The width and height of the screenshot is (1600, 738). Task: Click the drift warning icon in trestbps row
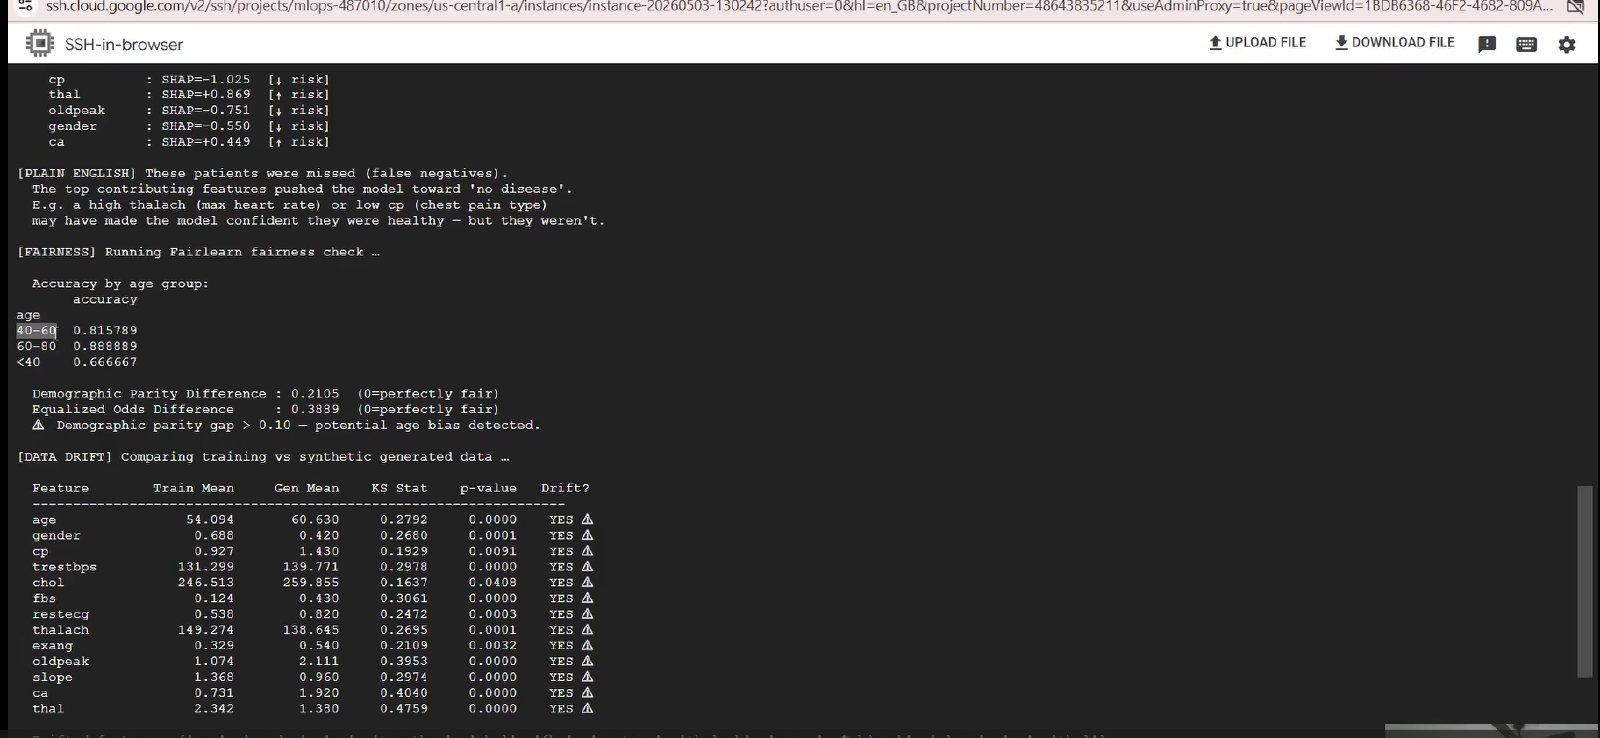[587, 567]
